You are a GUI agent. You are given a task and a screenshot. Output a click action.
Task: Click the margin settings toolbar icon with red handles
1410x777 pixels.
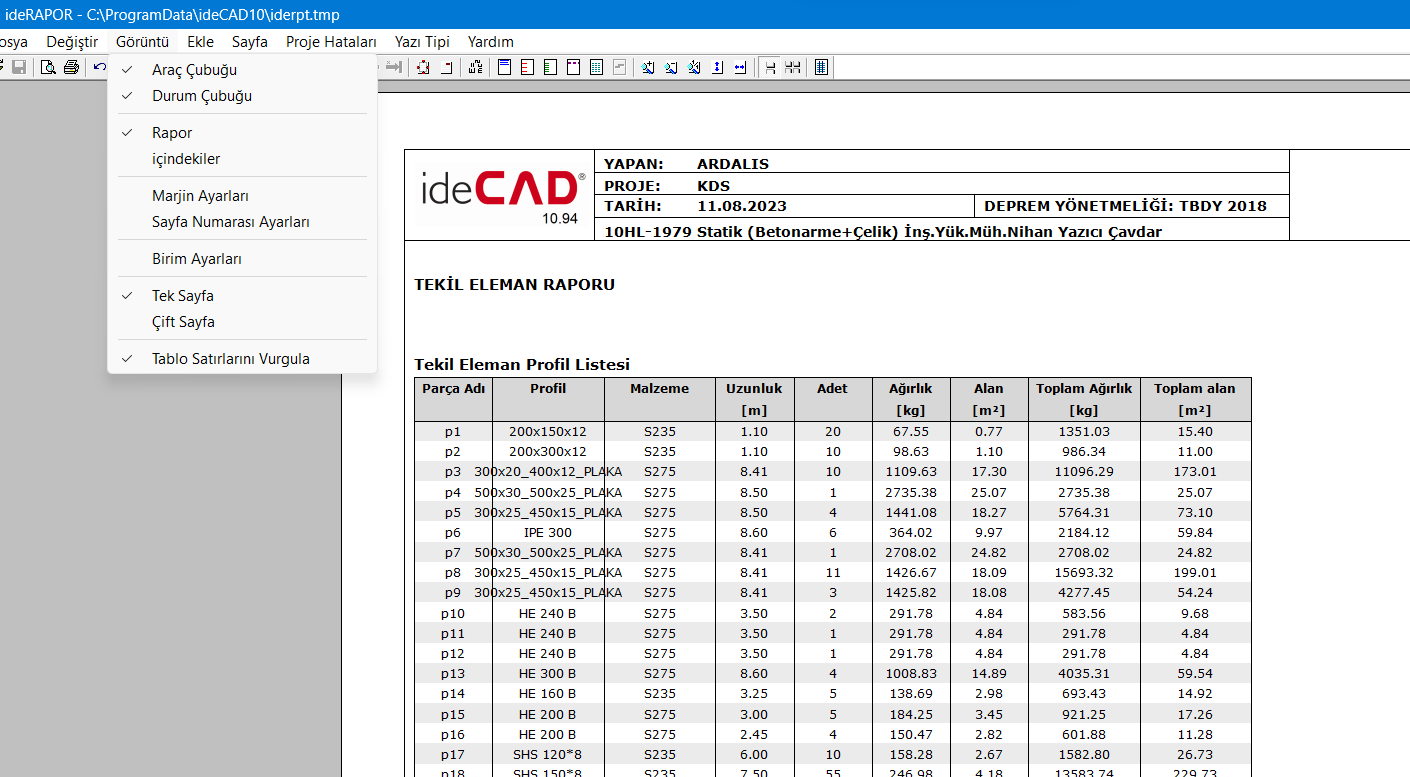[423, 67]
